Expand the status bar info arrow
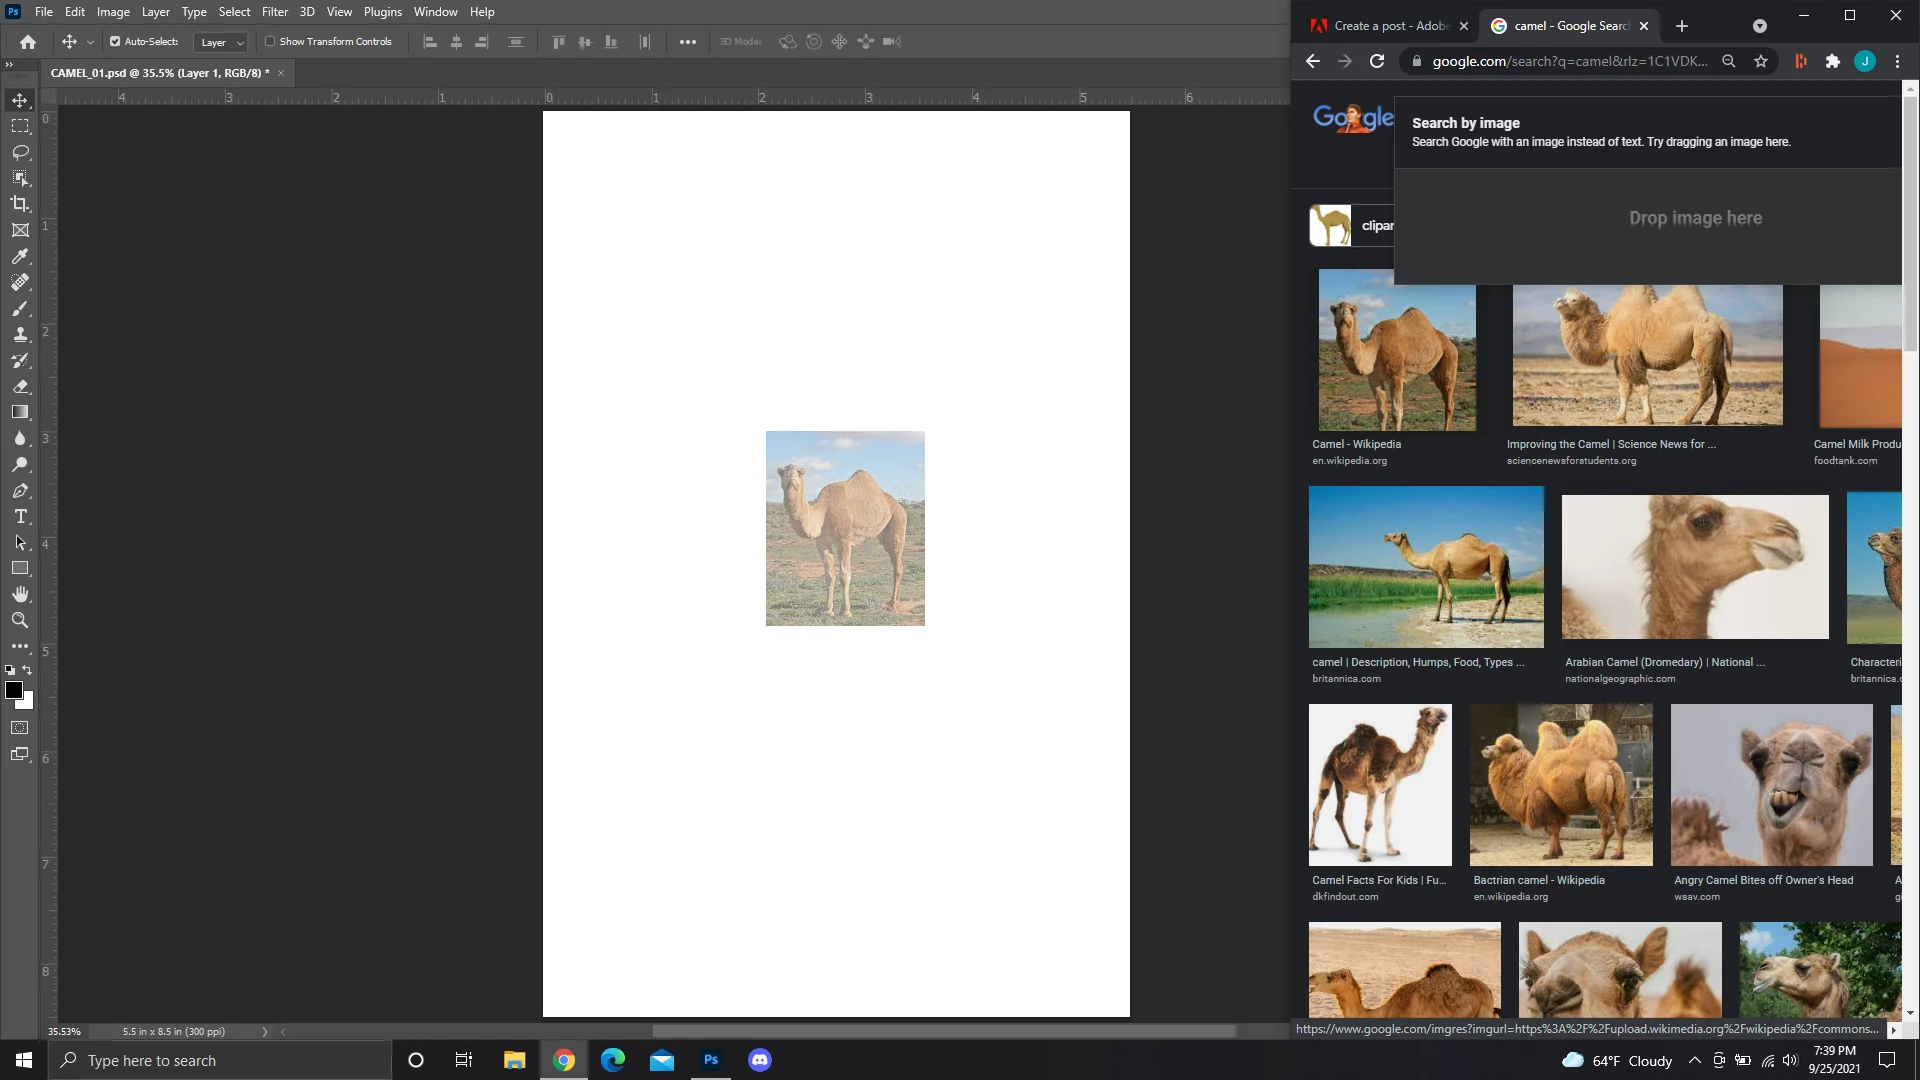Viewport: 1920px width, 1080px height. point(265,1031)
